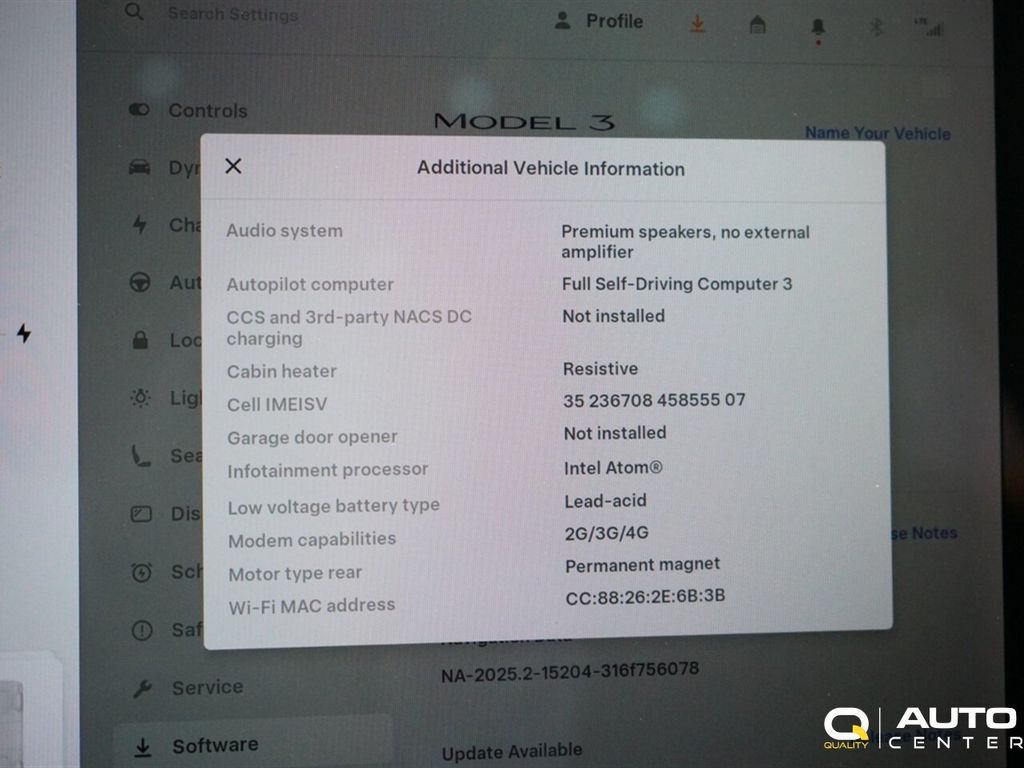Click the Safety exclamation icon in the sidebar
The width and height of the screenshot is (1024, 768).
pyautogui.click(x=140, y=630)
